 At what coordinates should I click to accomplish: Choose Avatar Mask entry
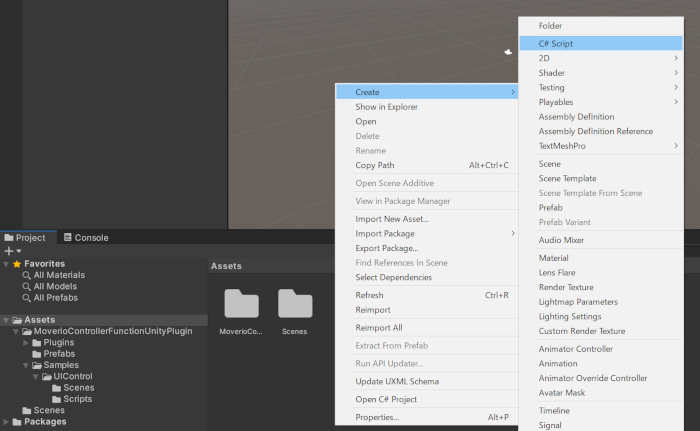[x=601, y=393]
